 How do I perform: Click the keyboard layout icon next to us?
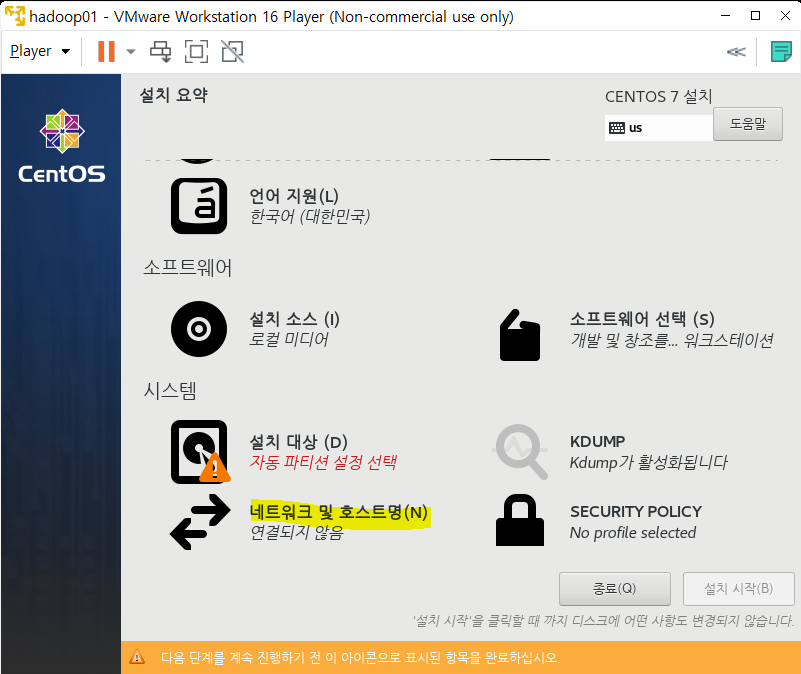pos(617,128)
